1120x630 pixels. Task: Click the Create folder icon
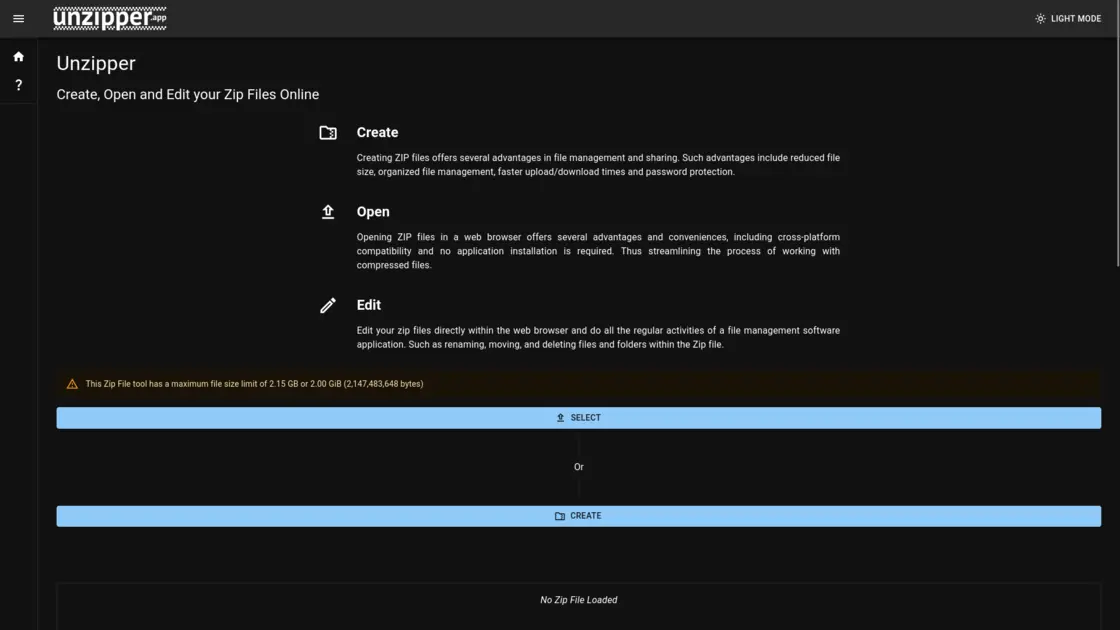point(327,131)
